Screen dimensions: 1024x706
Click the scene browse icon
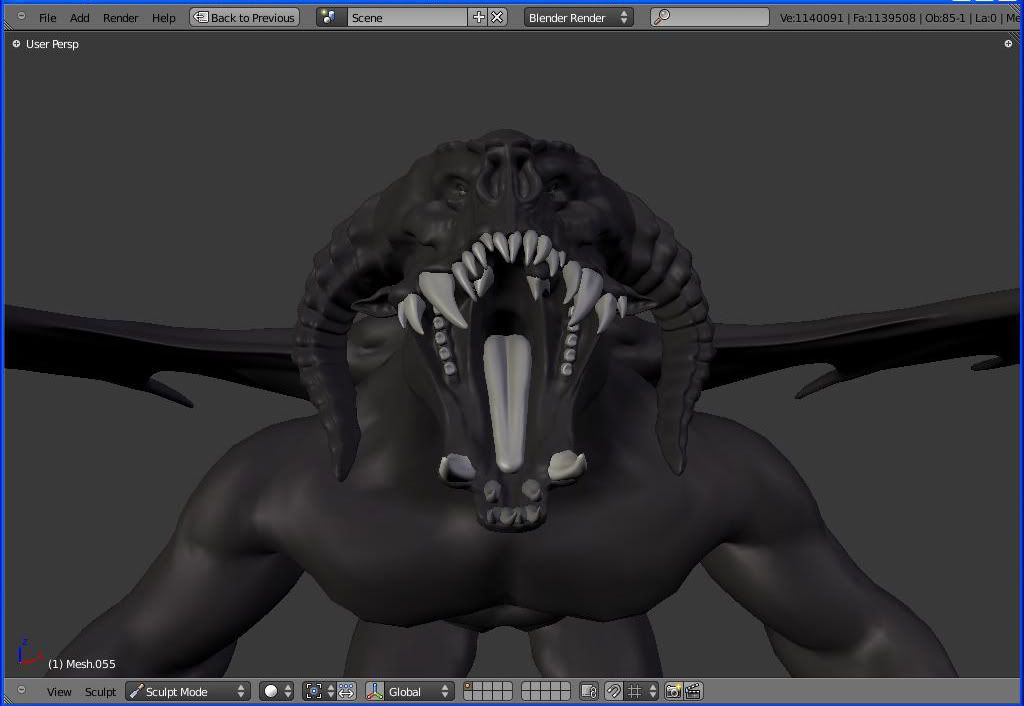(x=330, y=17)
